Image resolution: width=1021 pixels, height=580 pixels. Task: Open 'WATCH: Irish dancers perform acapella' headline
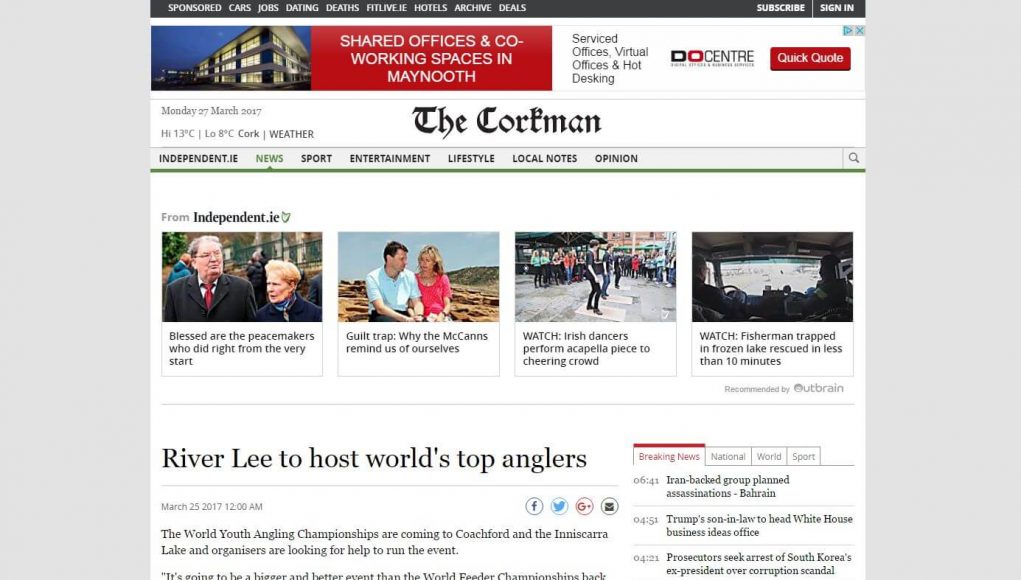[586, 348]
